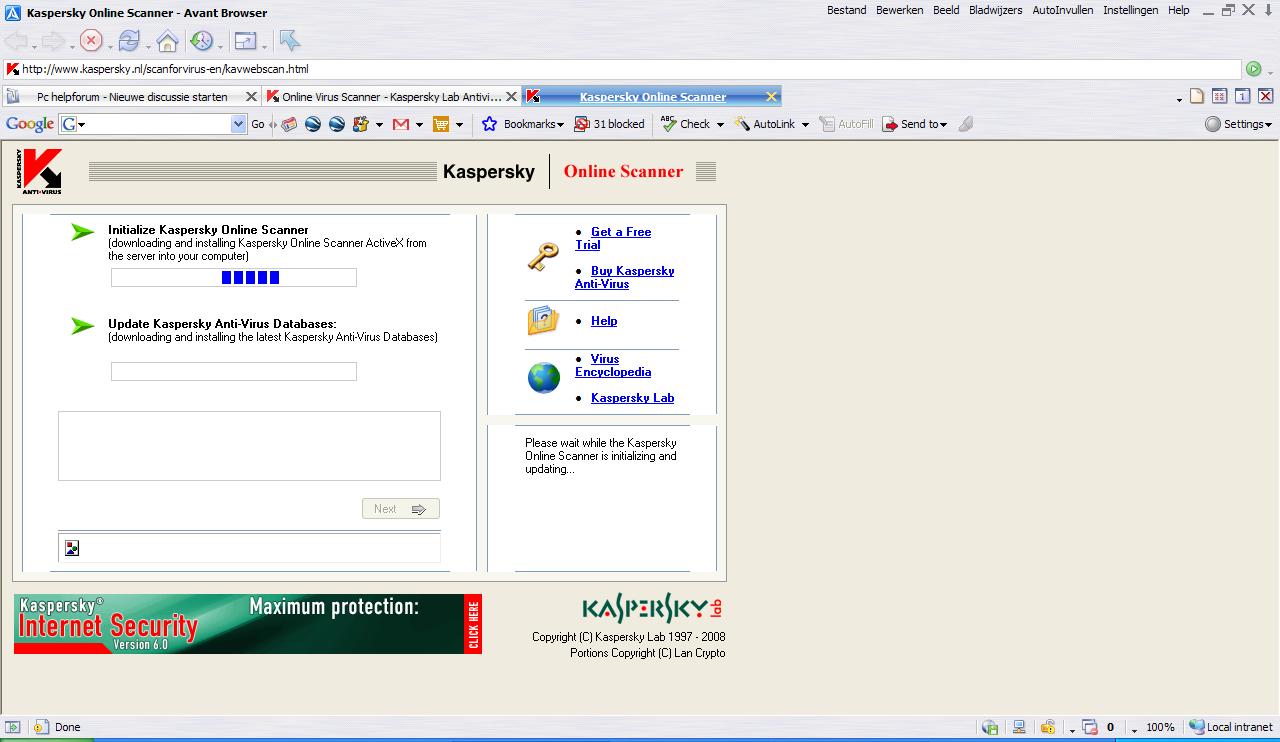Screen dimensions: 1280x742
Task: Expand the Google search box dropdown
Action: click(238, 124)
